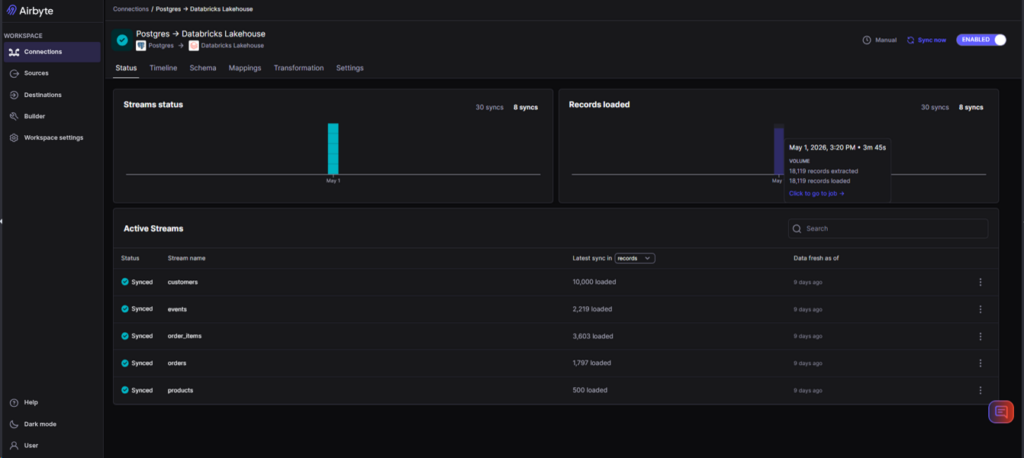This screenshot has height=458, width=1024.
Task: Toggle the ENABLED connection switch
Action: 981,40
